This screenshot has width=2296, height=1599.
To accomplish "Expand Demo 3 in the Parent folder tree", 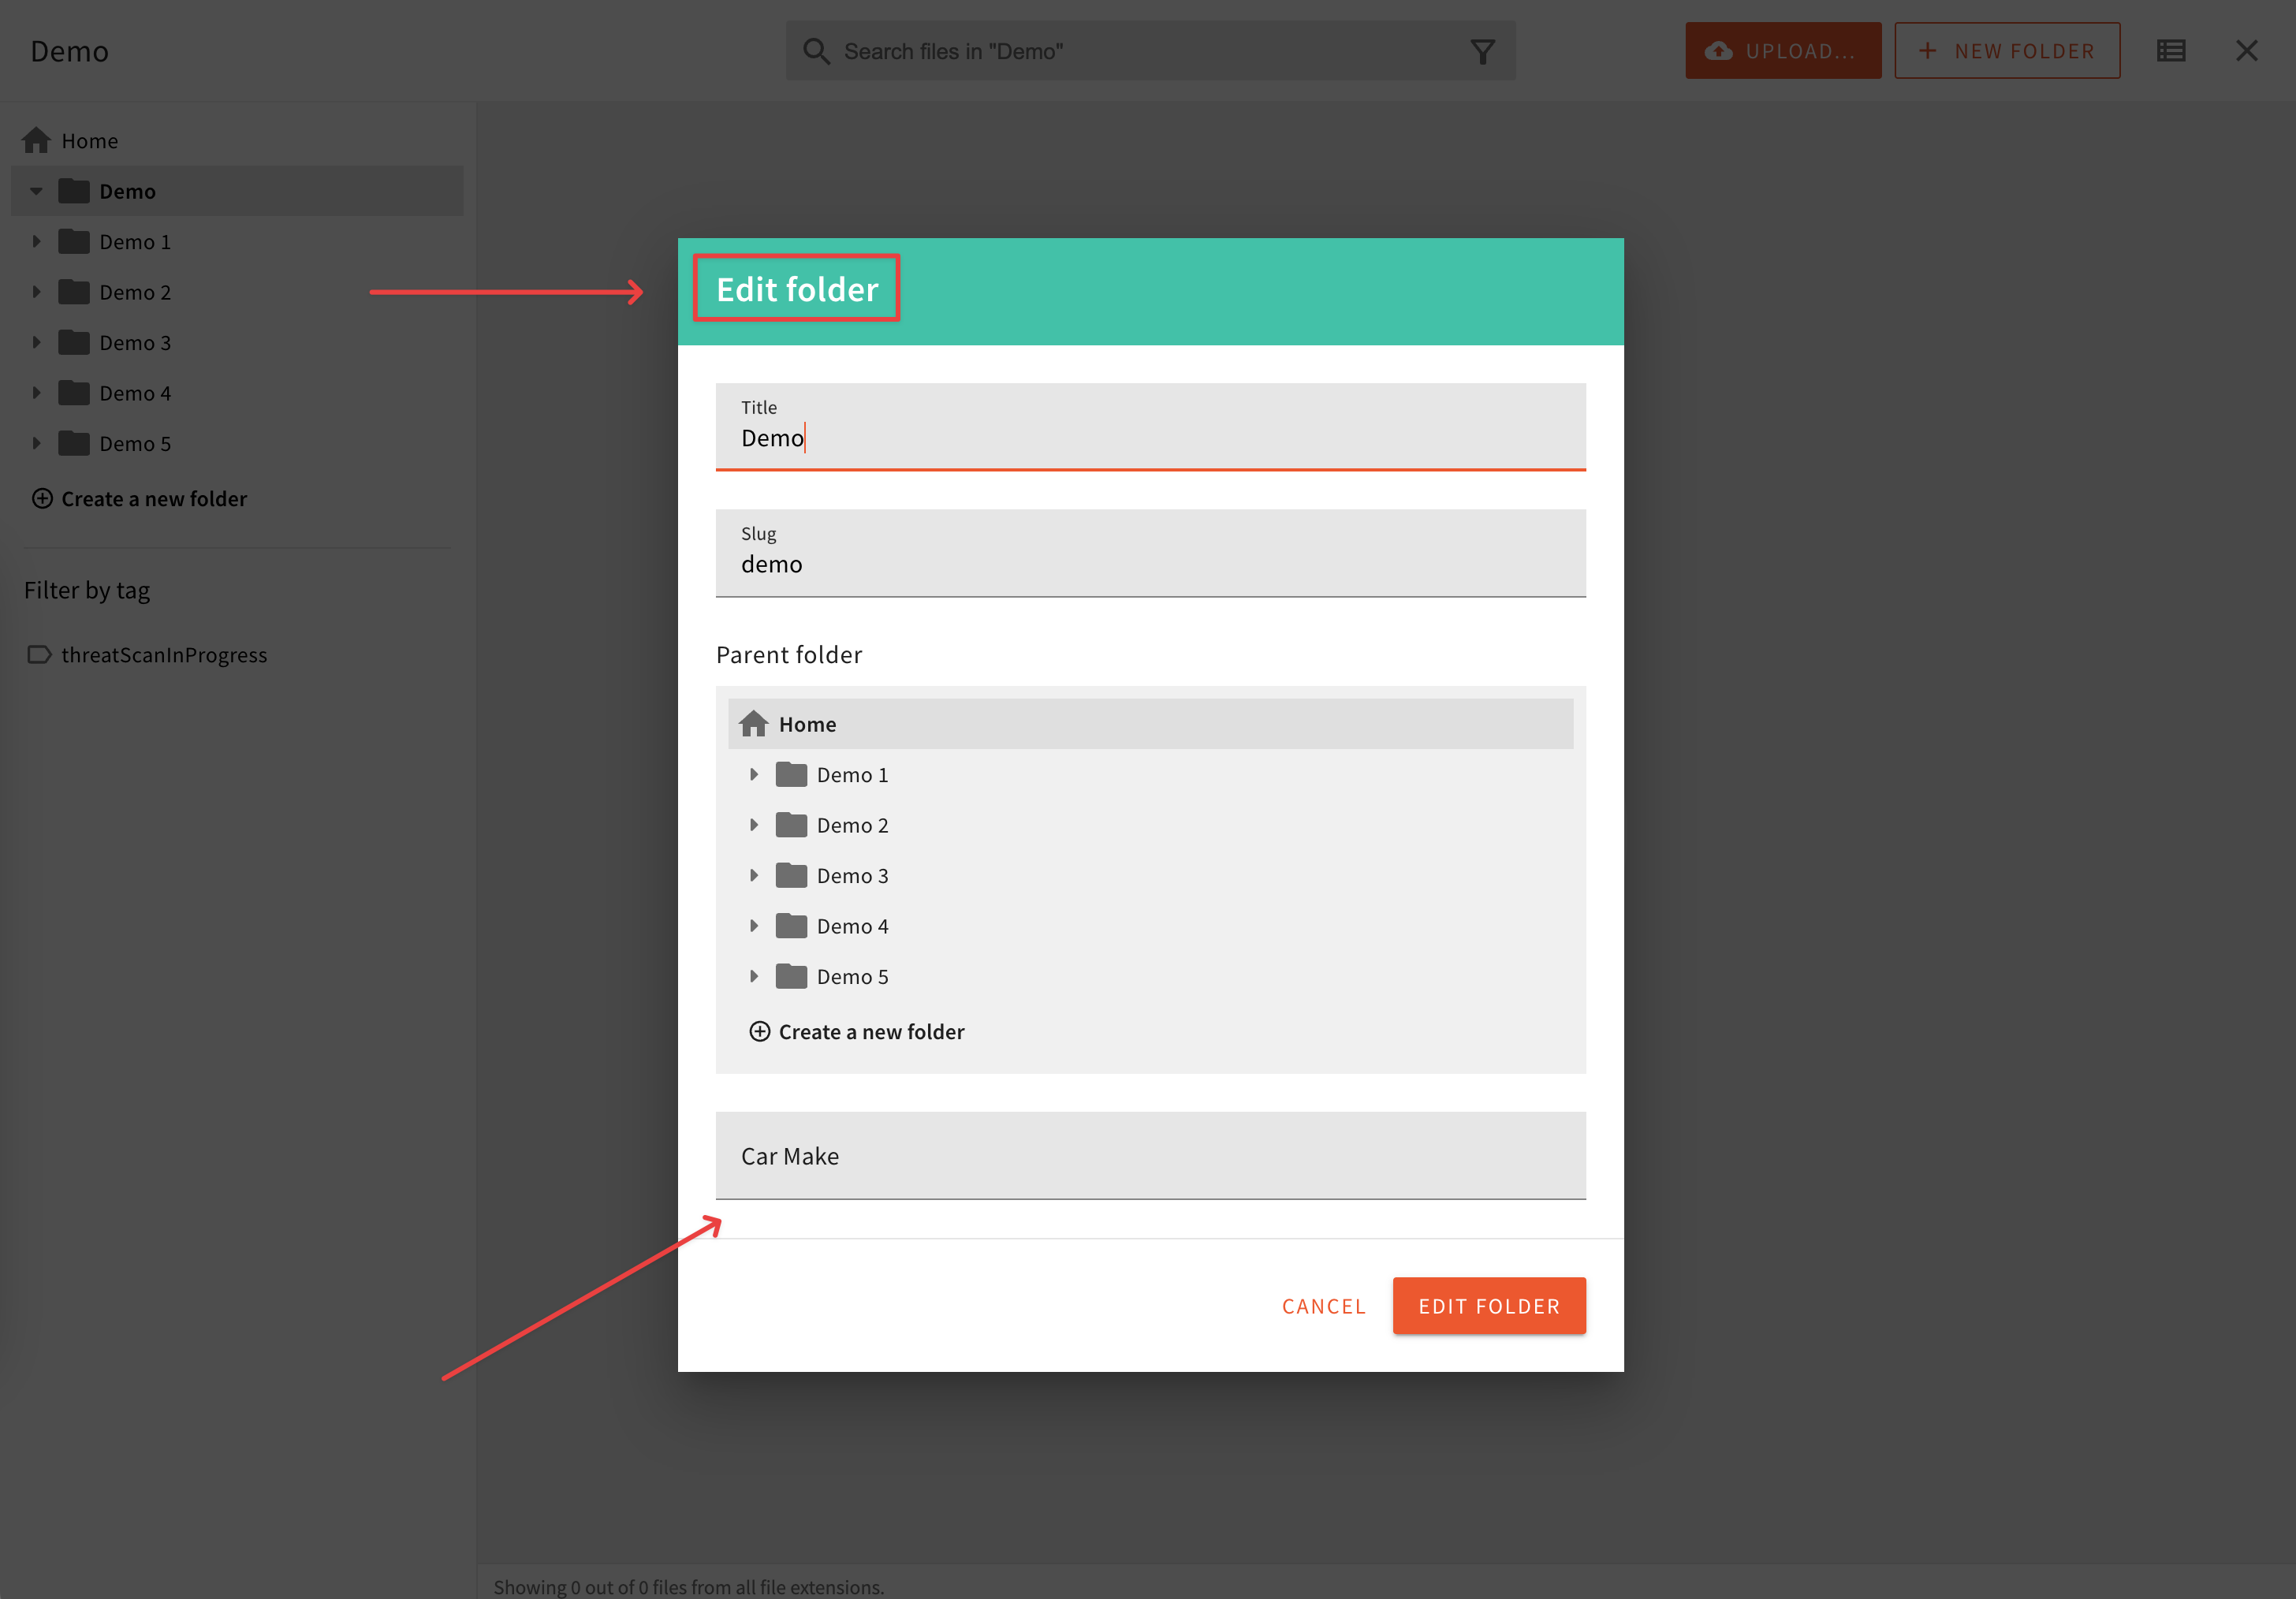I will coord(754,875).
